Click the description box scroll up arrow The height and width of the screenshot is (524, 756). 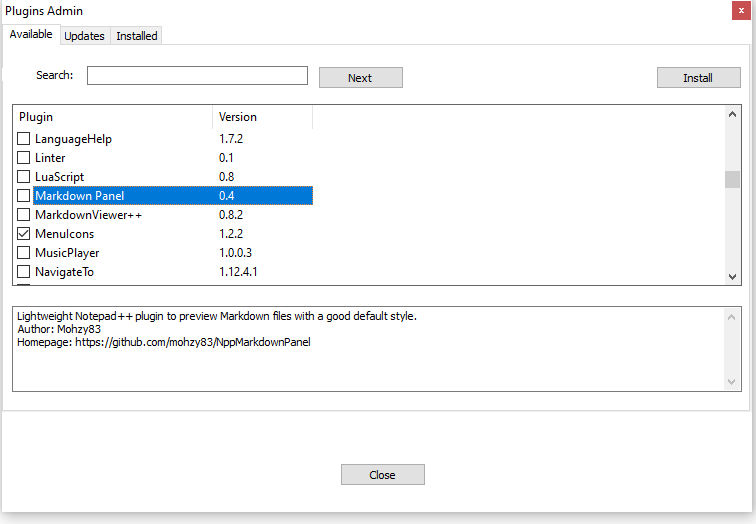coord(731,317)
